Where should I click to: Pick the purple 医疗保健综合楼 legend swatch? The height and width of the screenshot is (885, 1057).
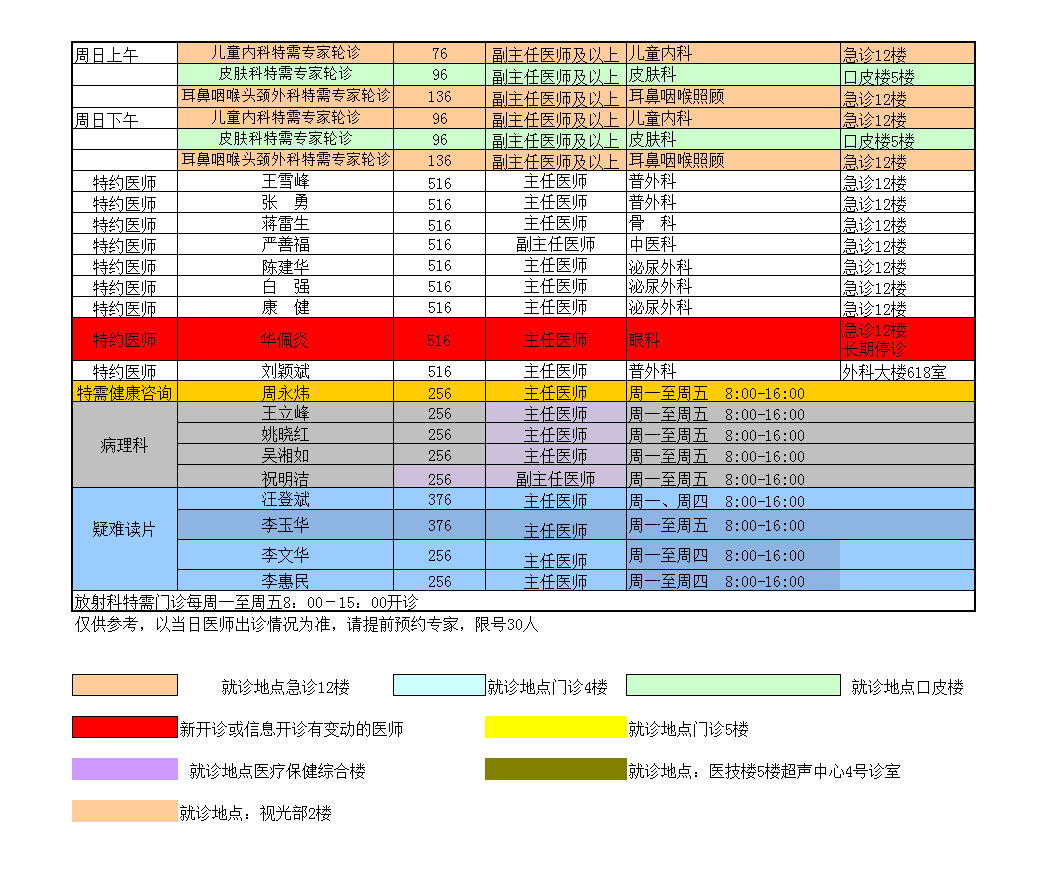click(125, 769)
